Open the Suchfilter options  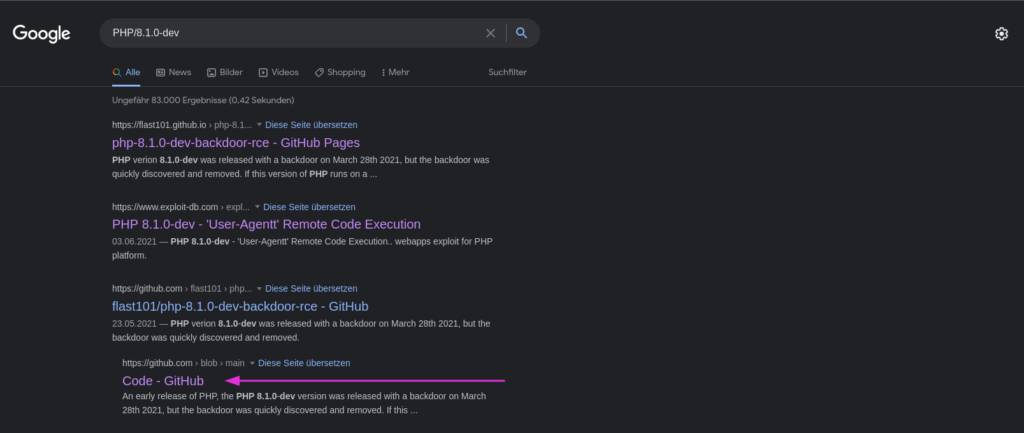507,72
